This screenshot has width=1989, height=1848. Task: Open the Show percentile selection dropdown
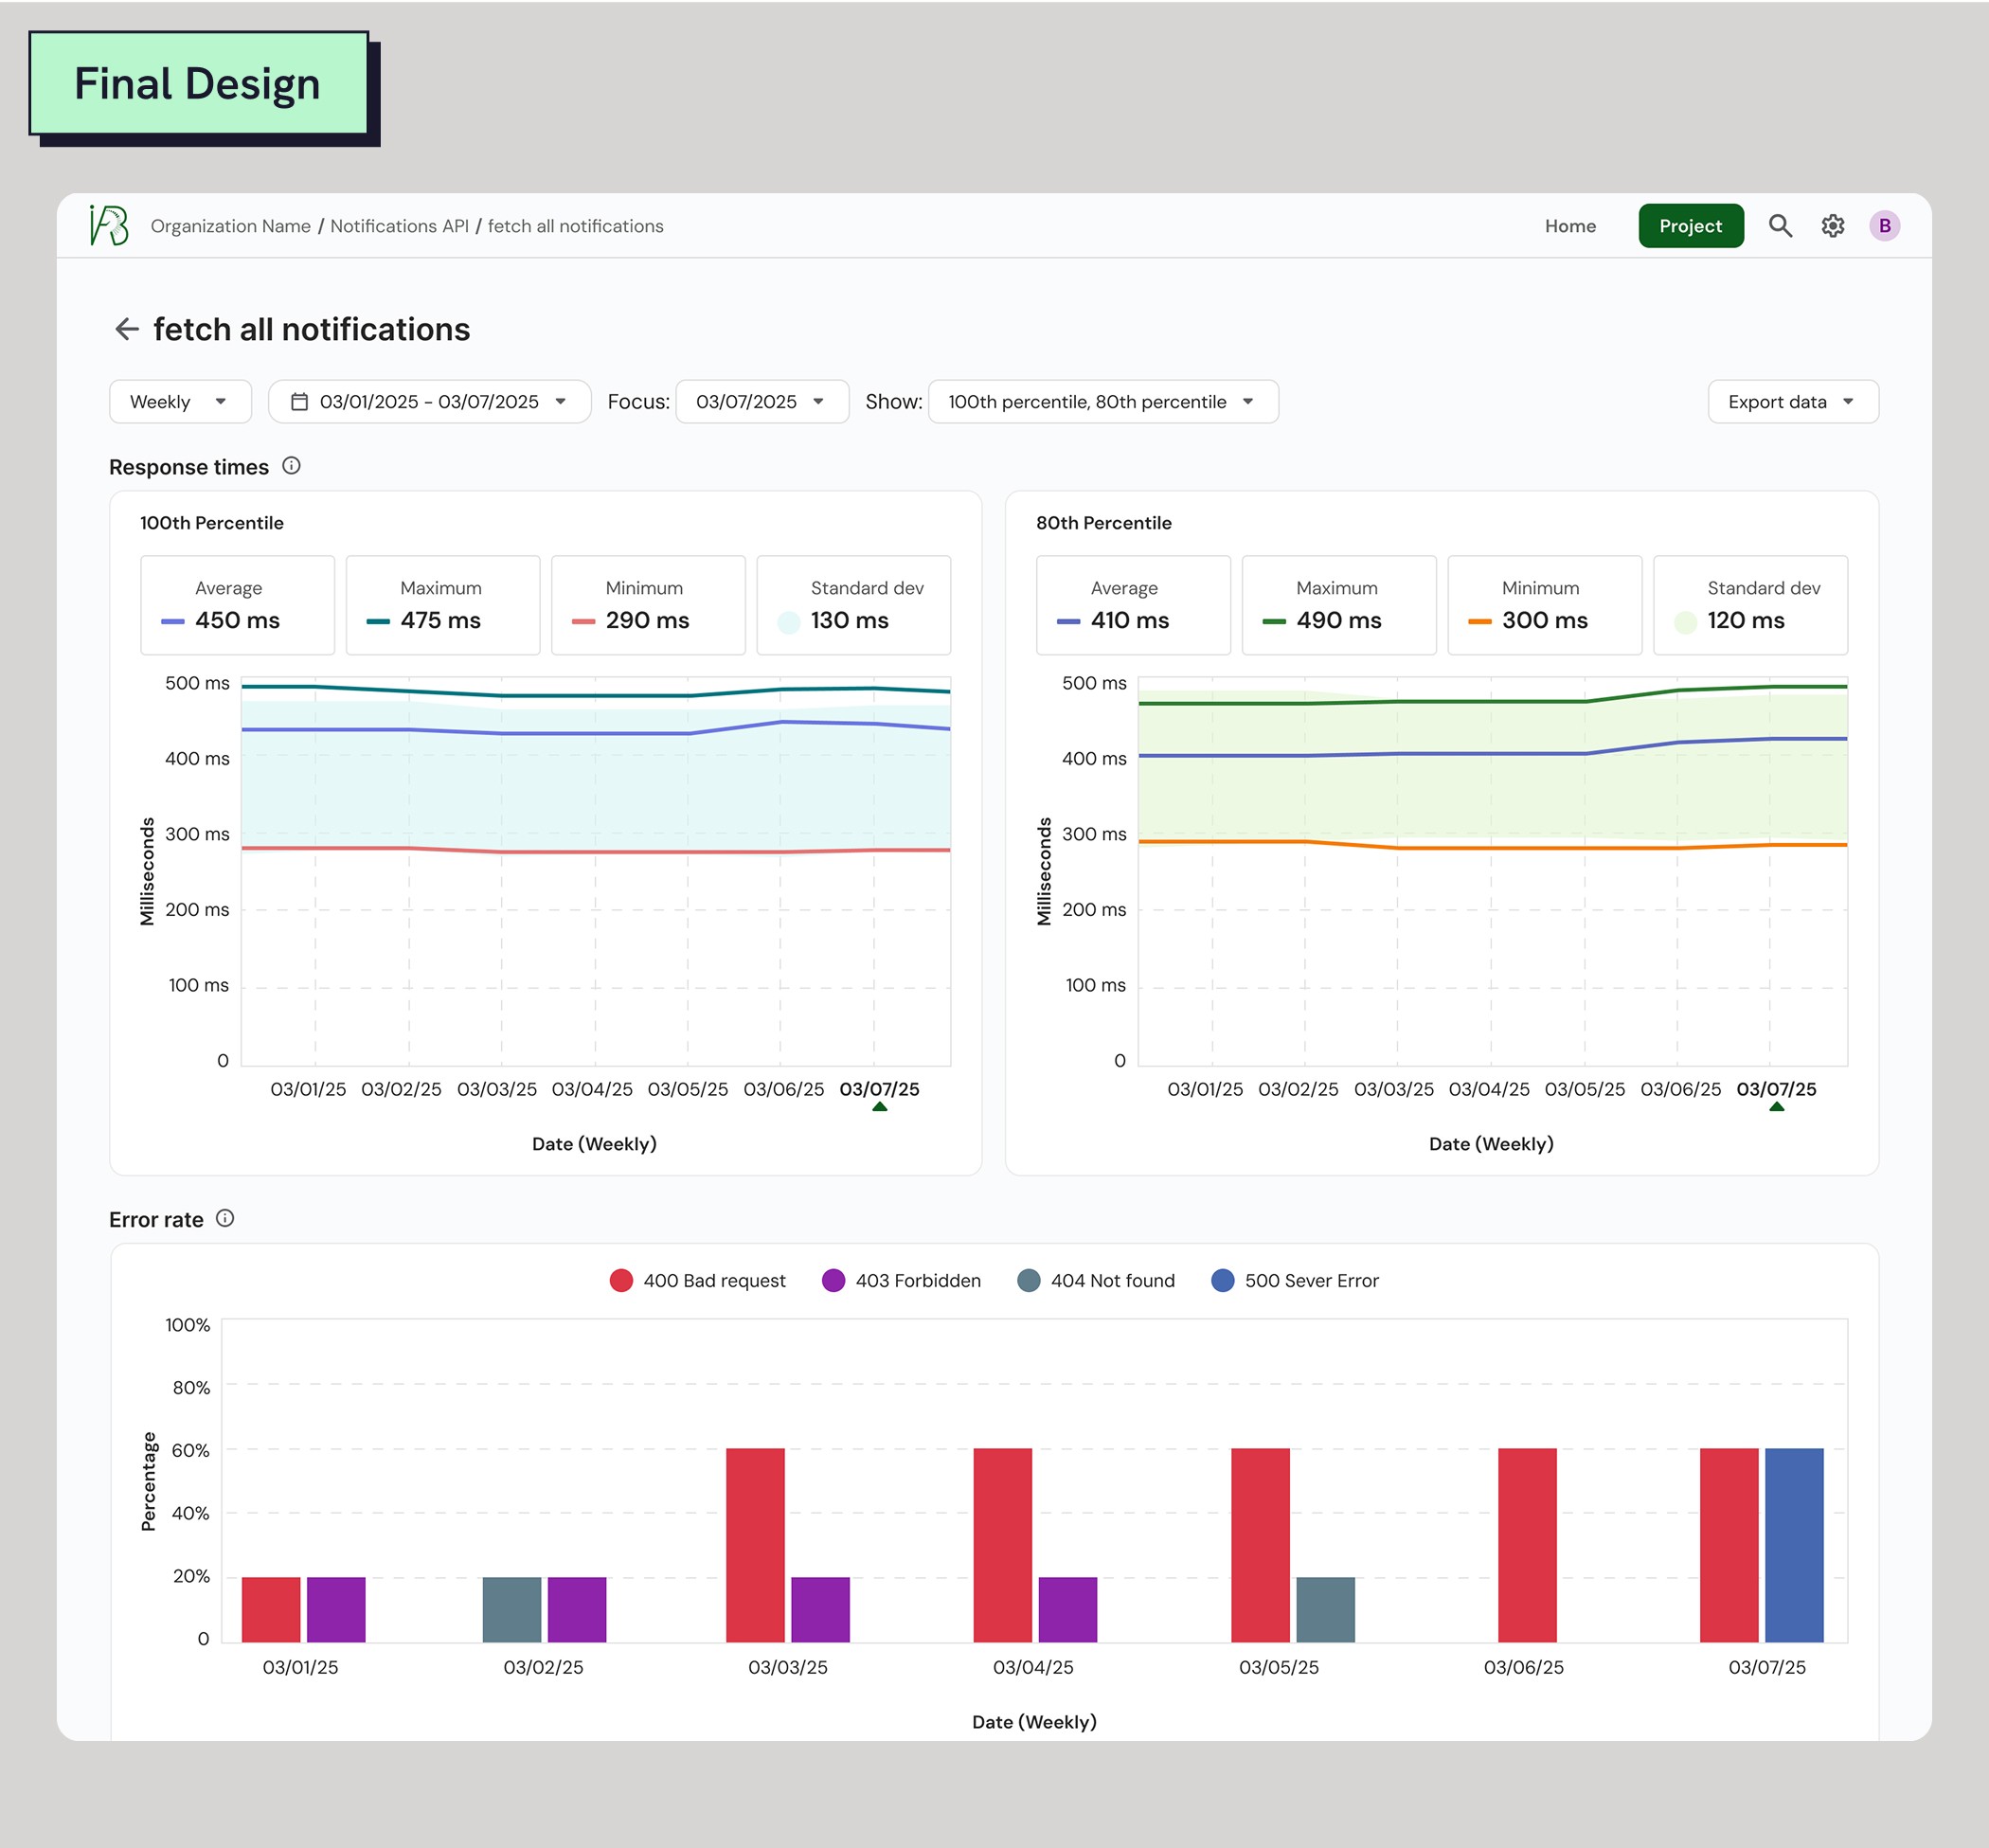coord(1102,402)
